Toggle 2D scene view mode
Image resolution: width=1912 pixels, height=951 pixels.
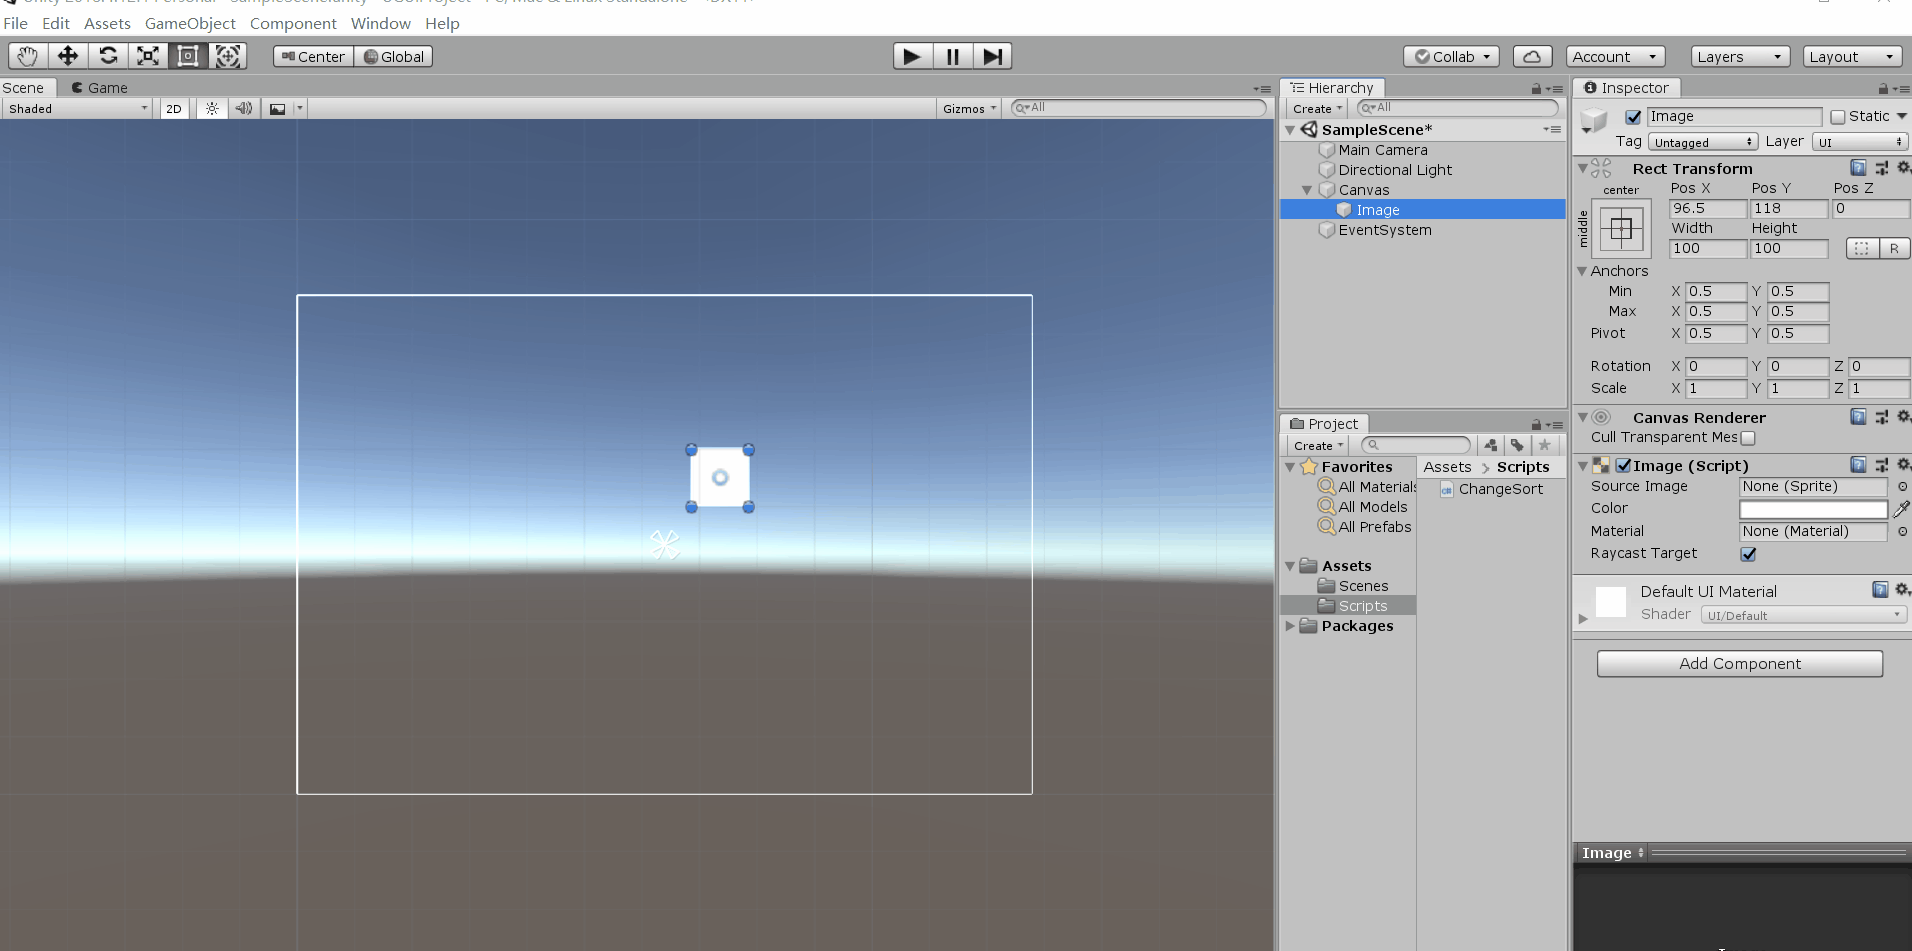(174, 109)
